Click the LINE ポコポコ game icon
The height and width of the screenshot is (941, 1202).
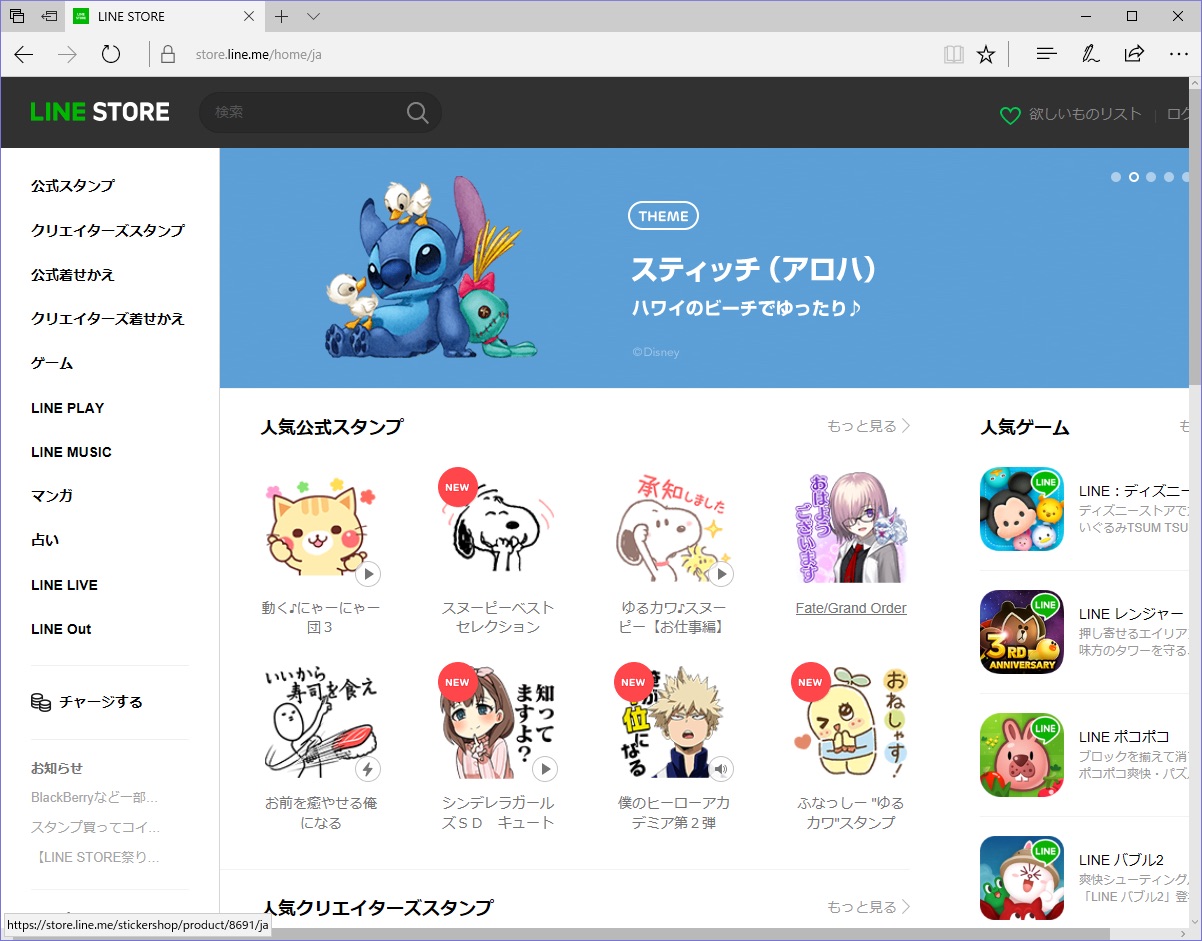click(x=1022, y=755)
